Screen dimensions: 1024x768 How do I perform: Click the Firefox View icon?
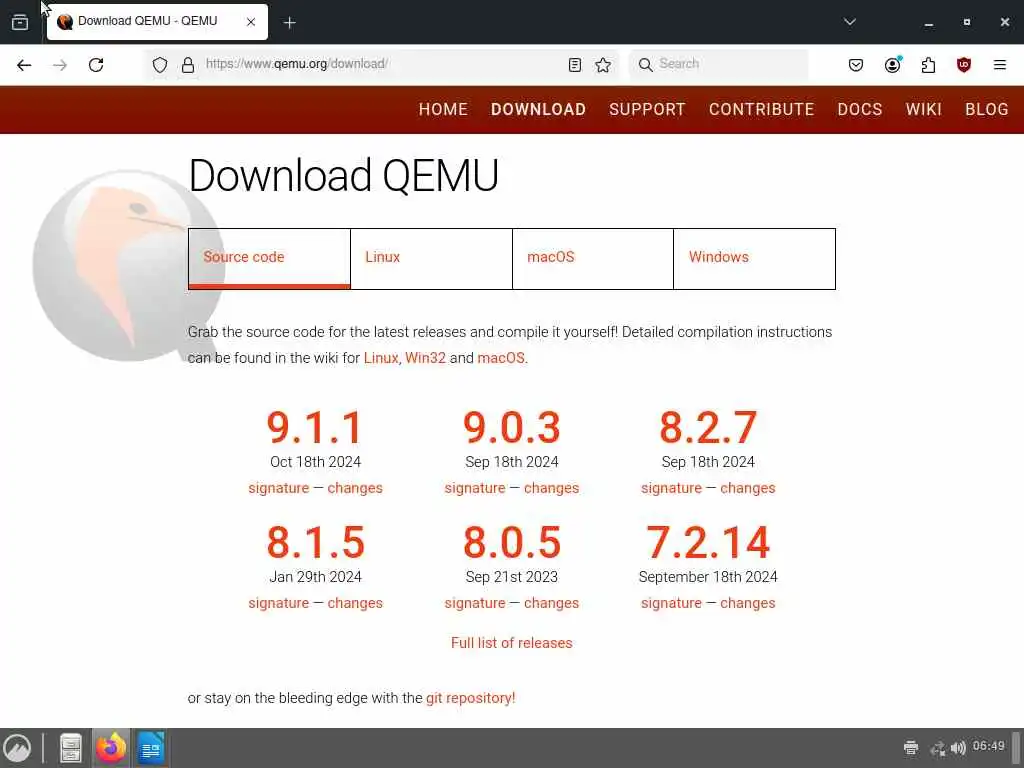click(20, 22)
